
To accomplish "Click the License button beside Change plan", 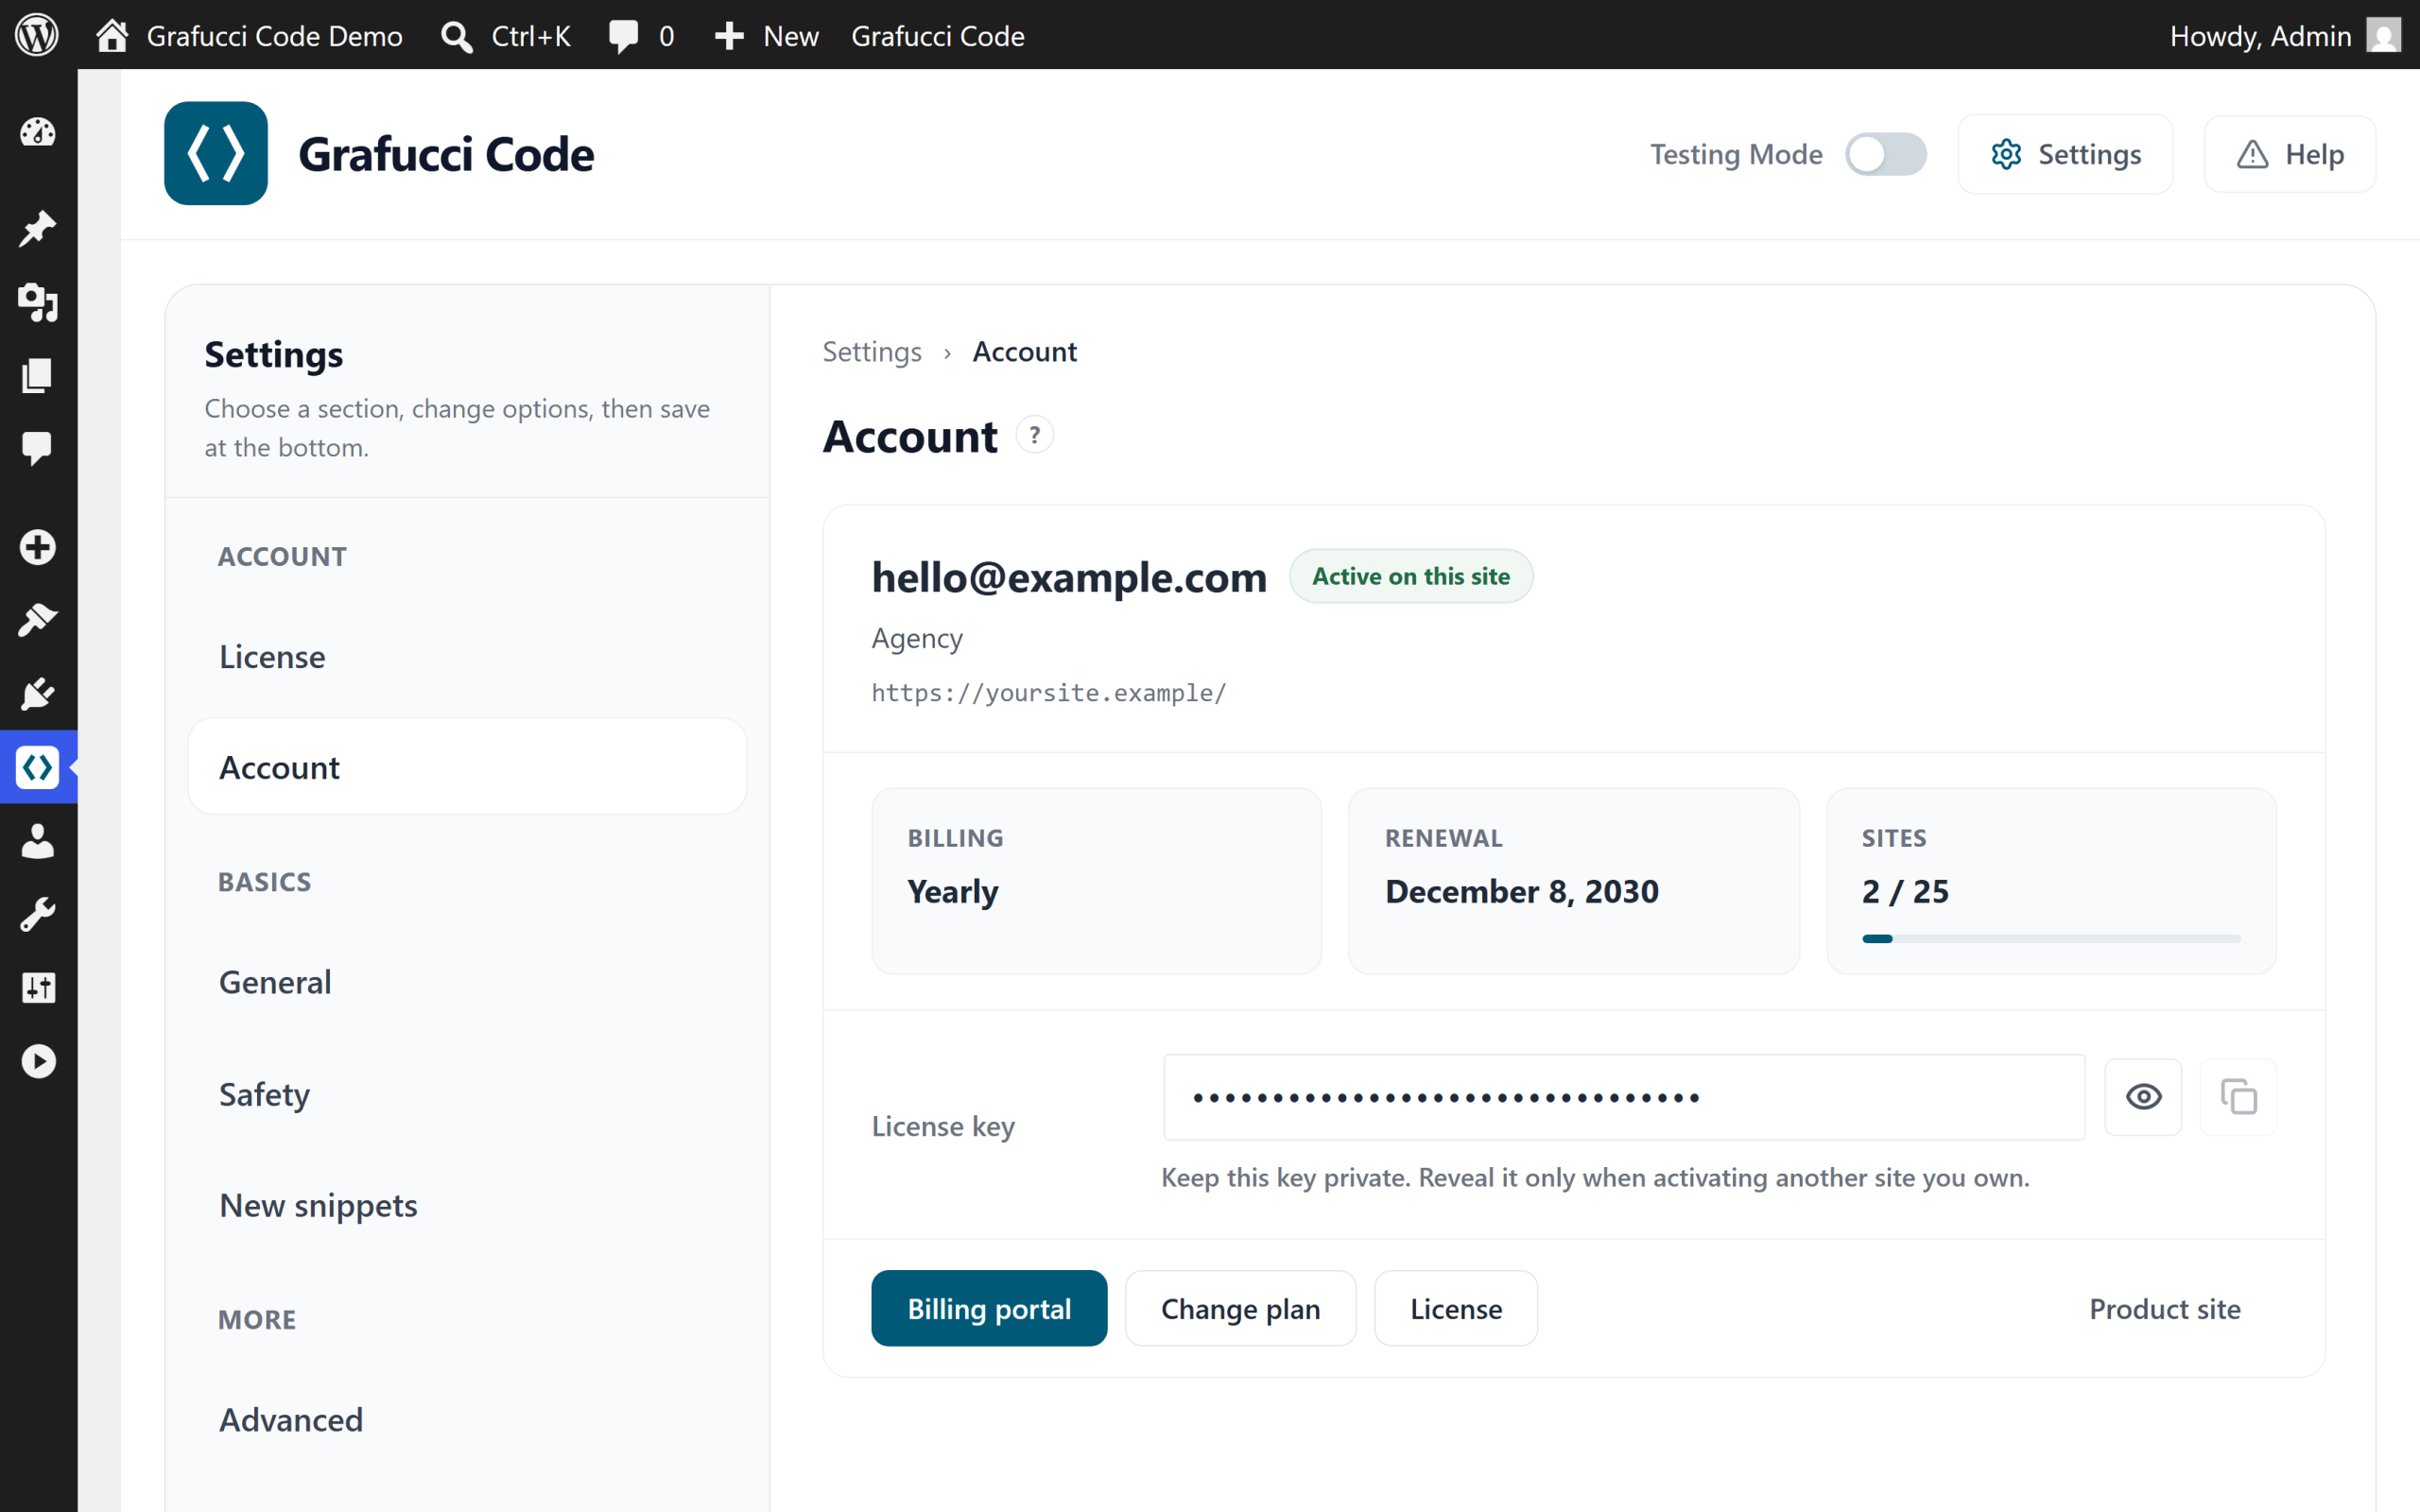I will (x=1456, y=1308).
